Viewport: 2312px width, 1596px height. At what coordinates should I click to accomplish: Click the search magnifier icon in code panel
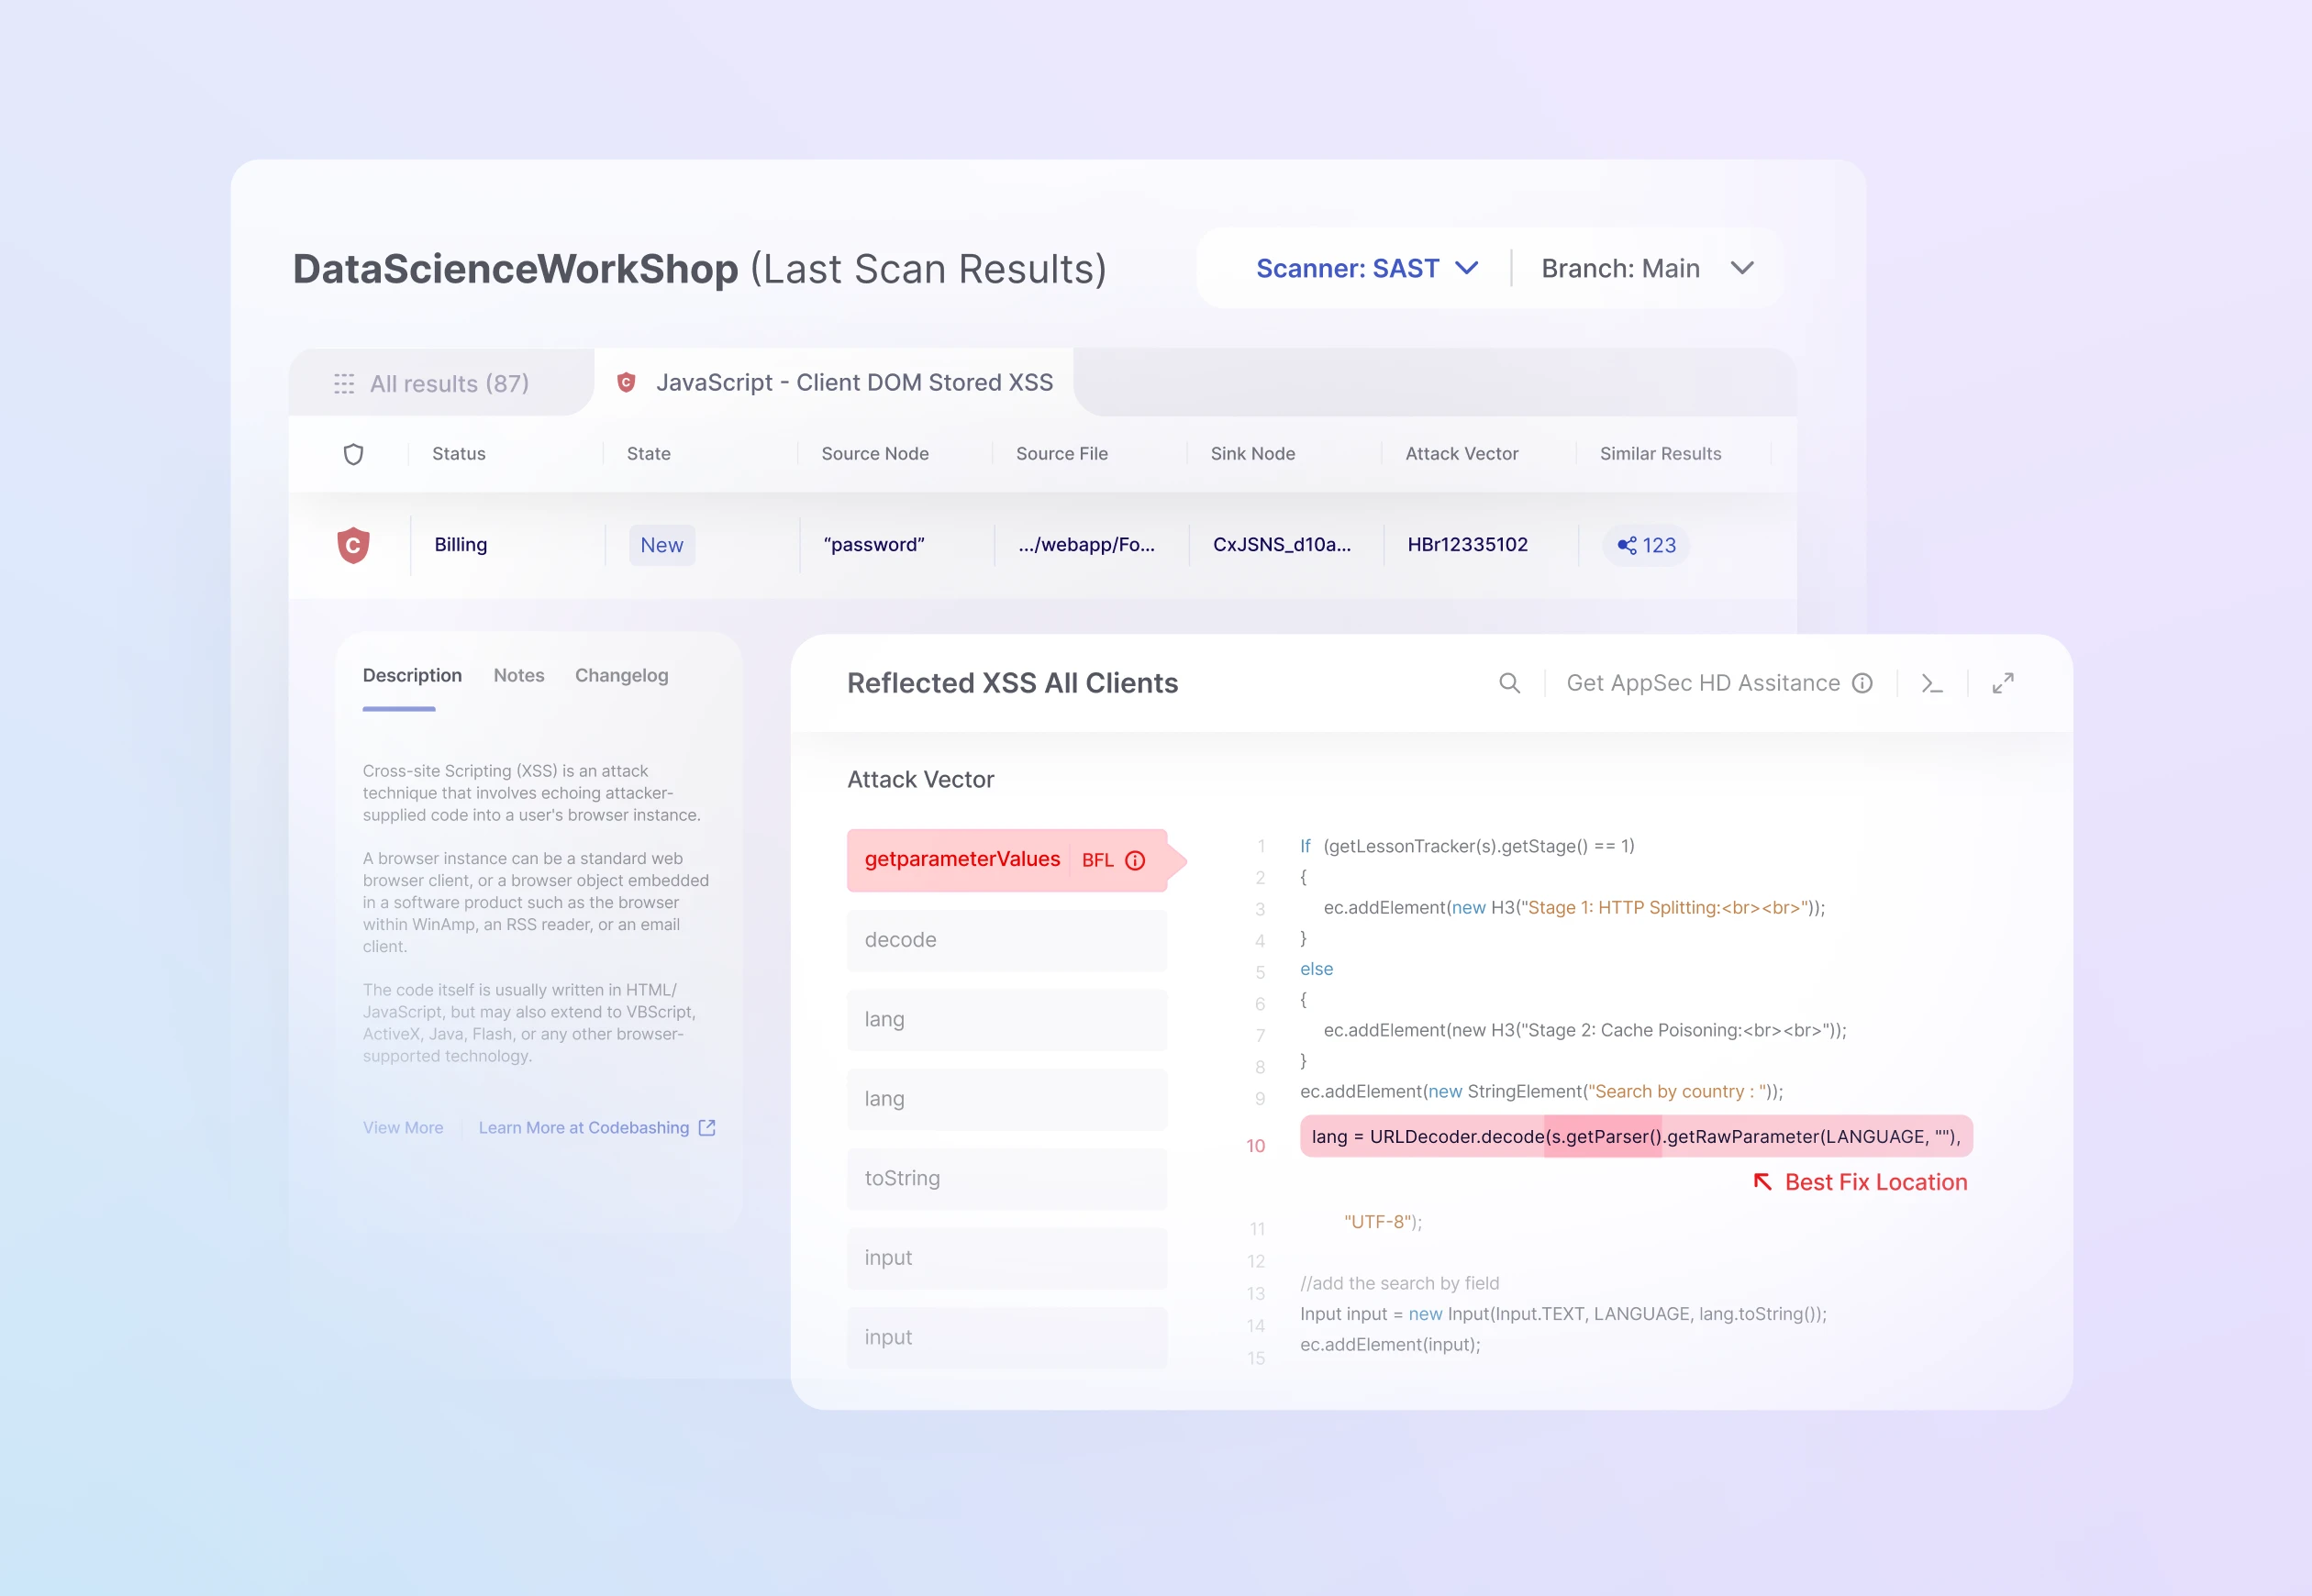[1509, 683]
